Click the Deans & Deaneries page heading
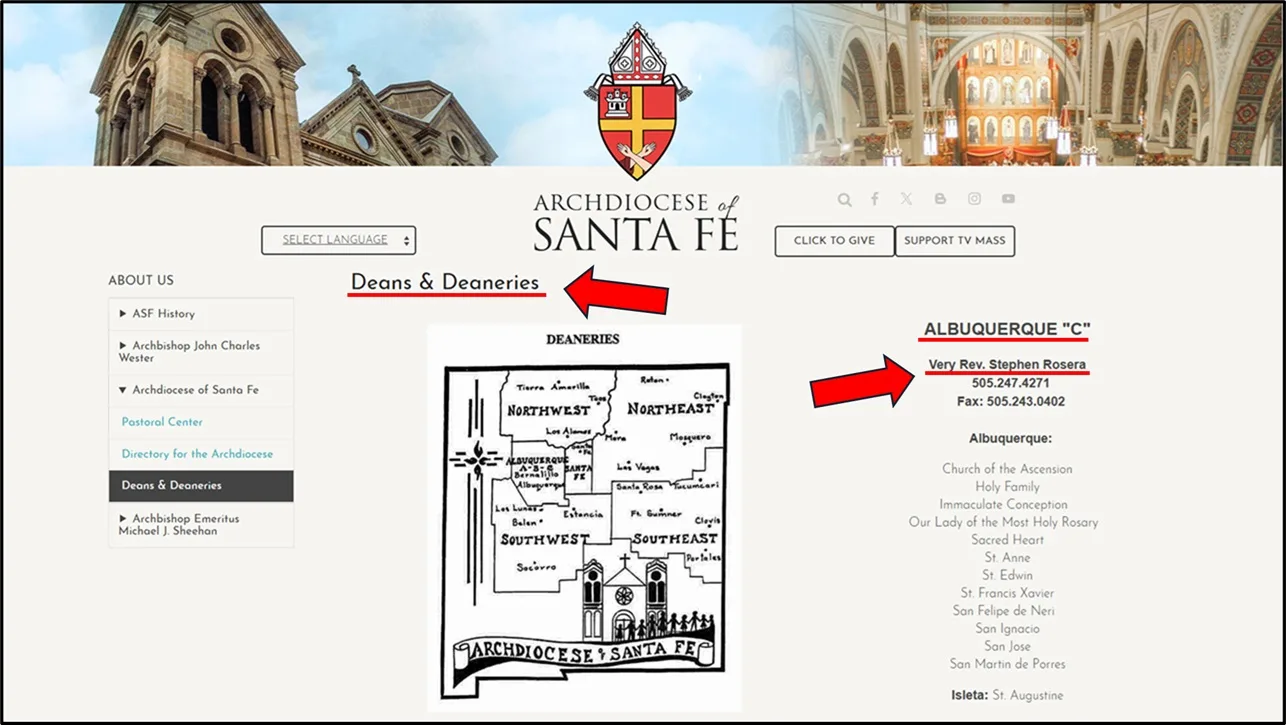Viewport: 1286px width, 725px height. coord(445,283)
